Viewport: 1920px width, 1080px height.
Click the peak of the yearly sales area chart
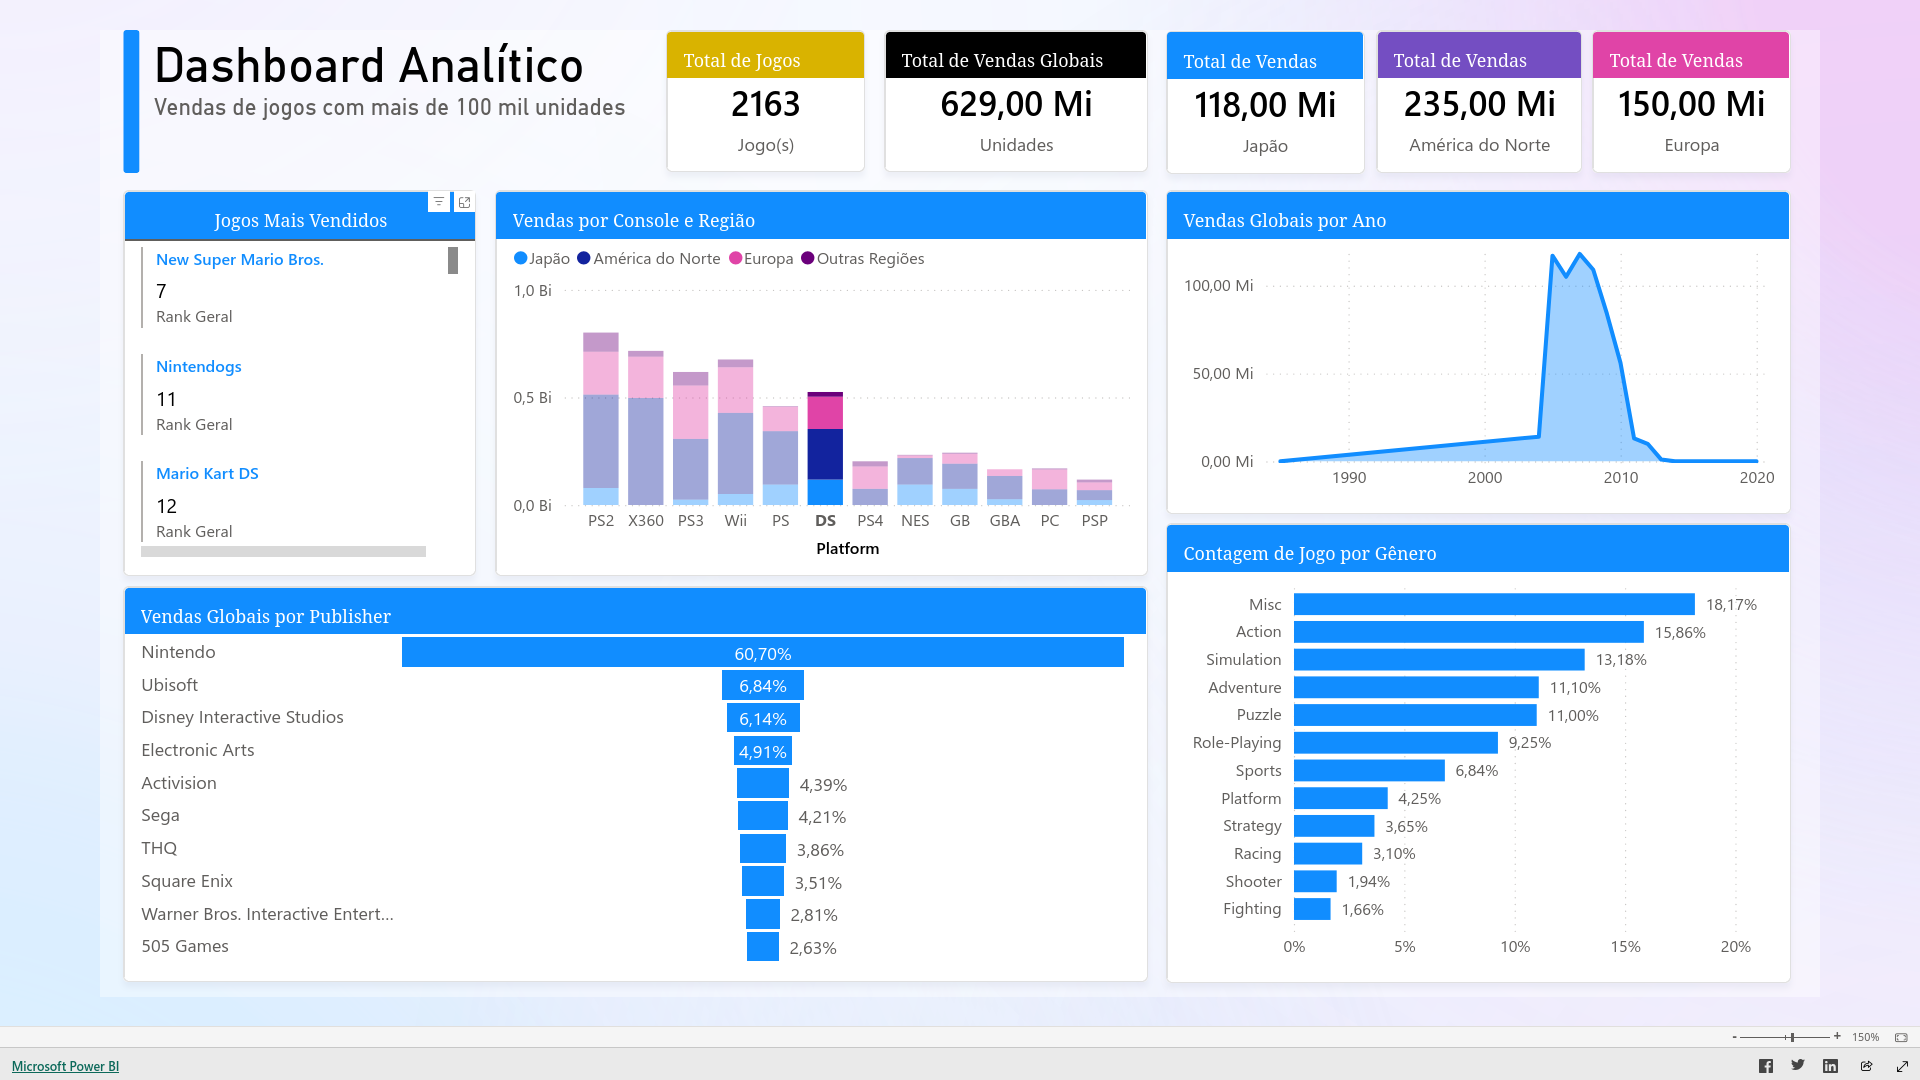[x=1580, y=255]
